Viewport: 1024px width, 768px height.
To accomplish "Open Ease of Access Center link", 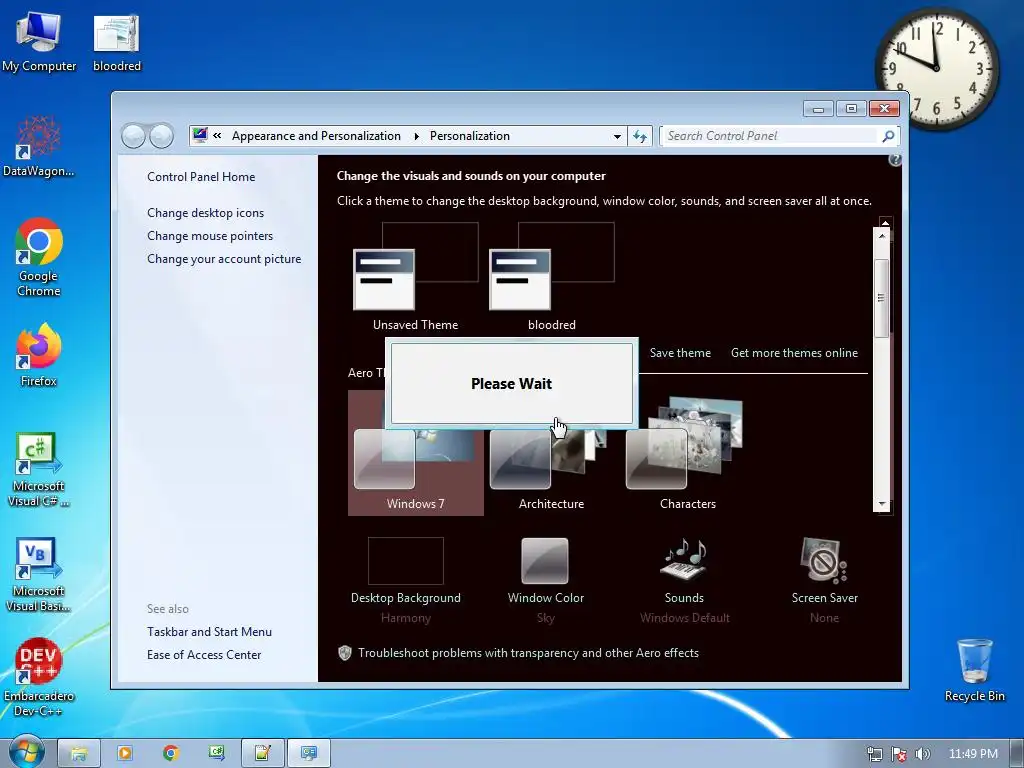I will 204,655.
